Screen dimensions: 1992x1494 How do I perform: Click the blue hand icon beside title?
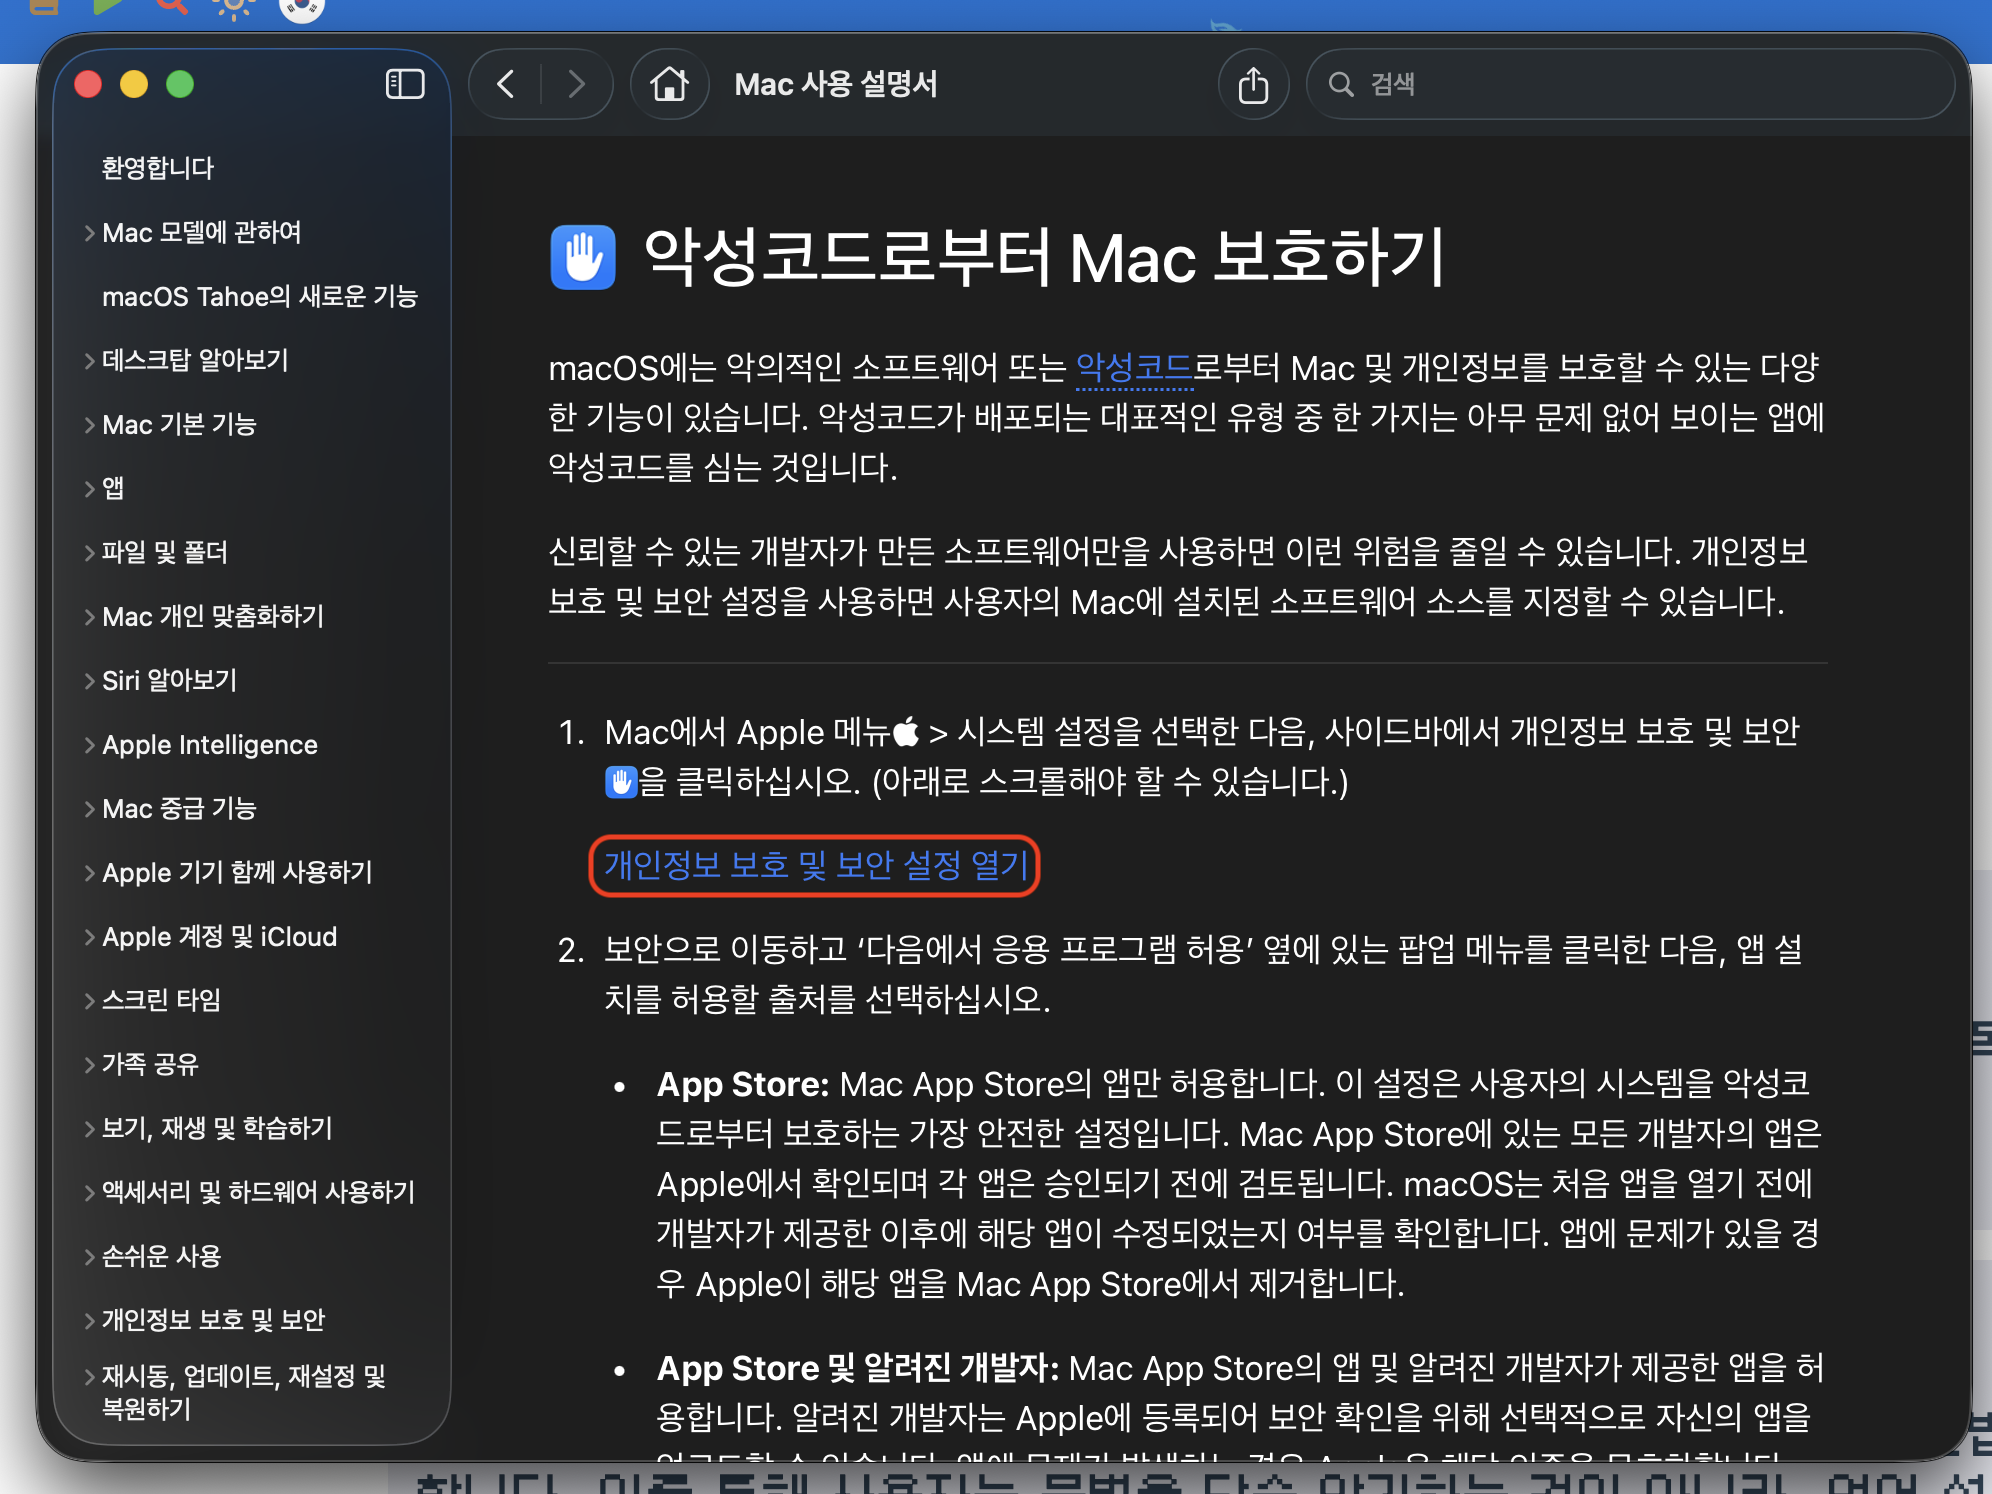582,257
